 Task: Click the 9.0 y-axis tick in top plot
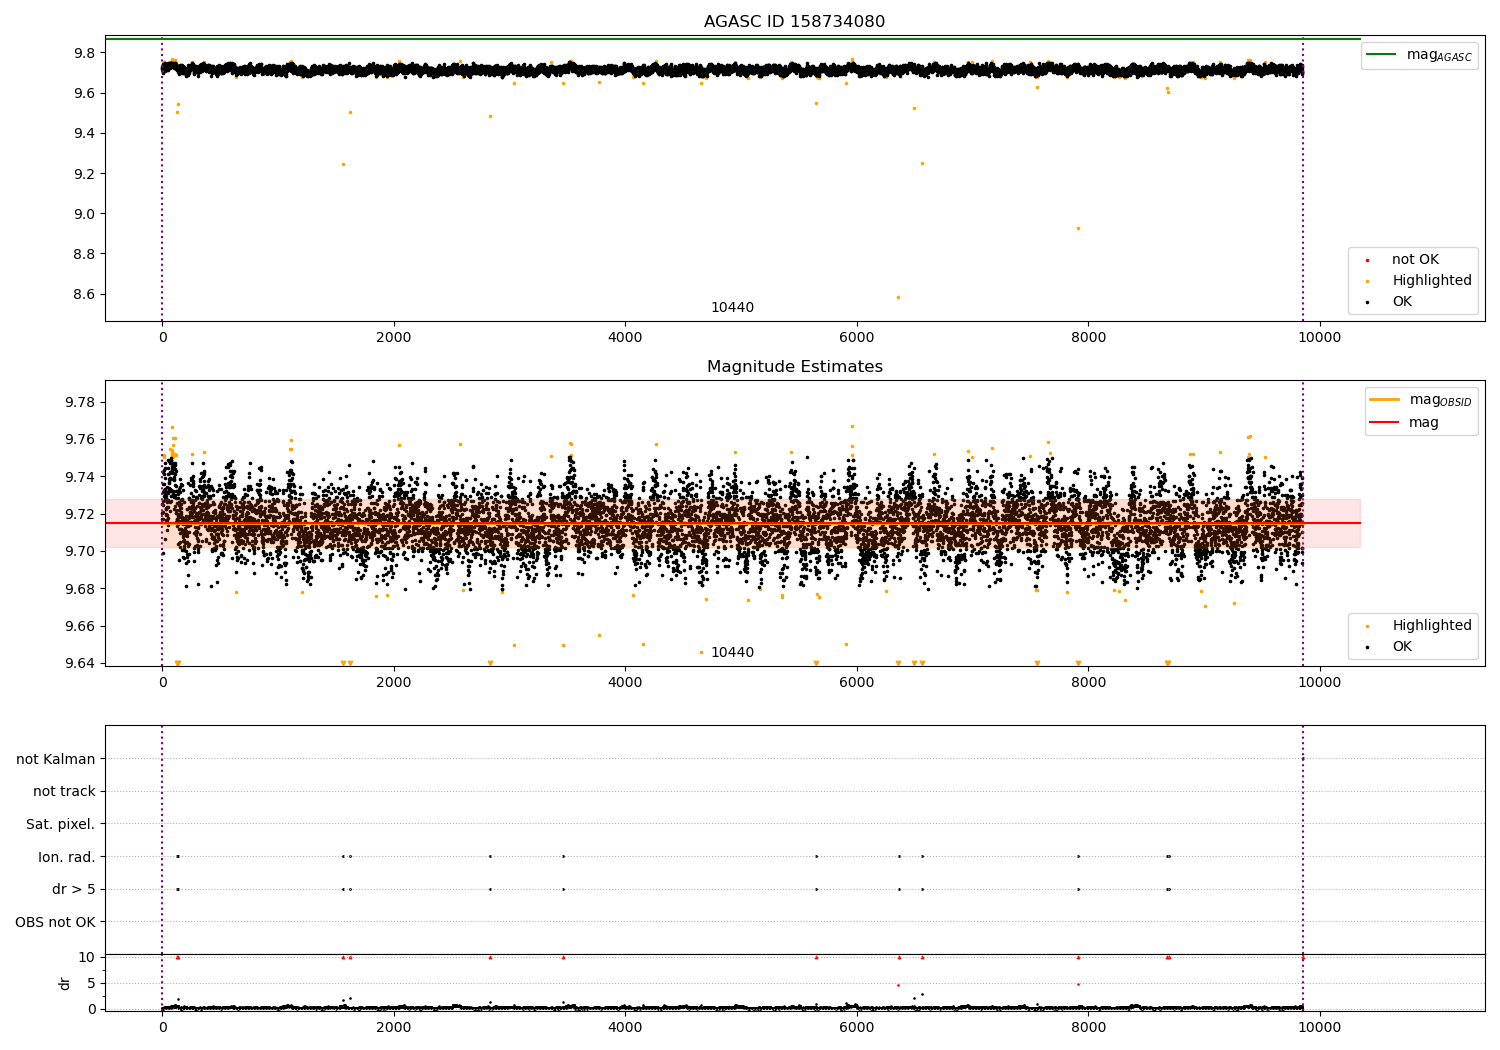click(x=85, y=214)
